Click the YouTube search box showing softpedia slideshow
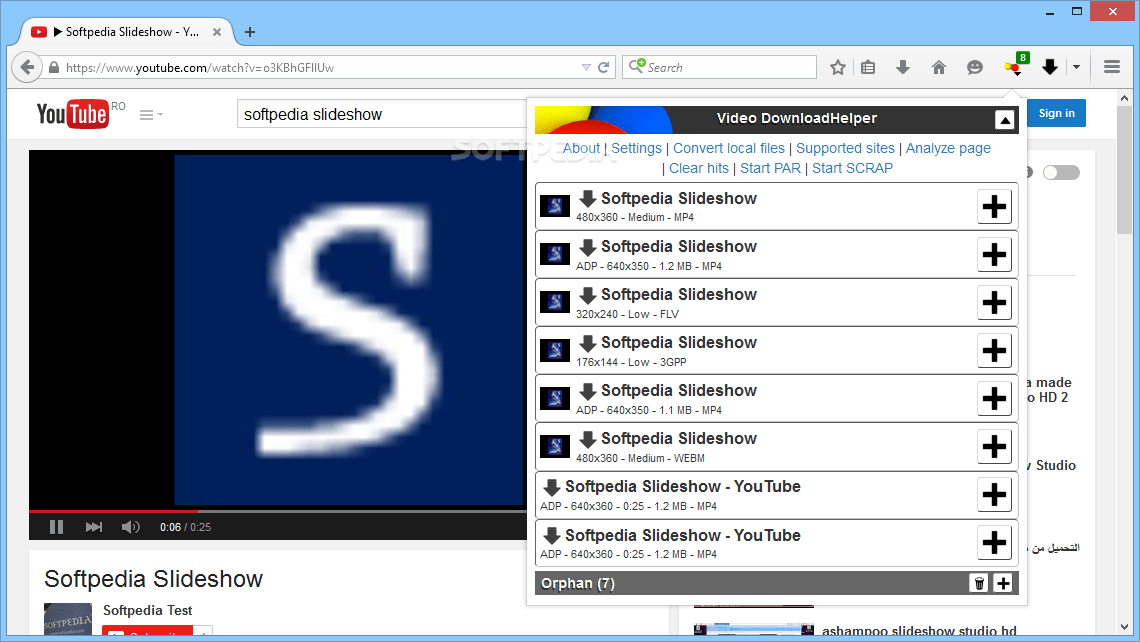This screenshot has height=642, width=1140. (380, 114)
